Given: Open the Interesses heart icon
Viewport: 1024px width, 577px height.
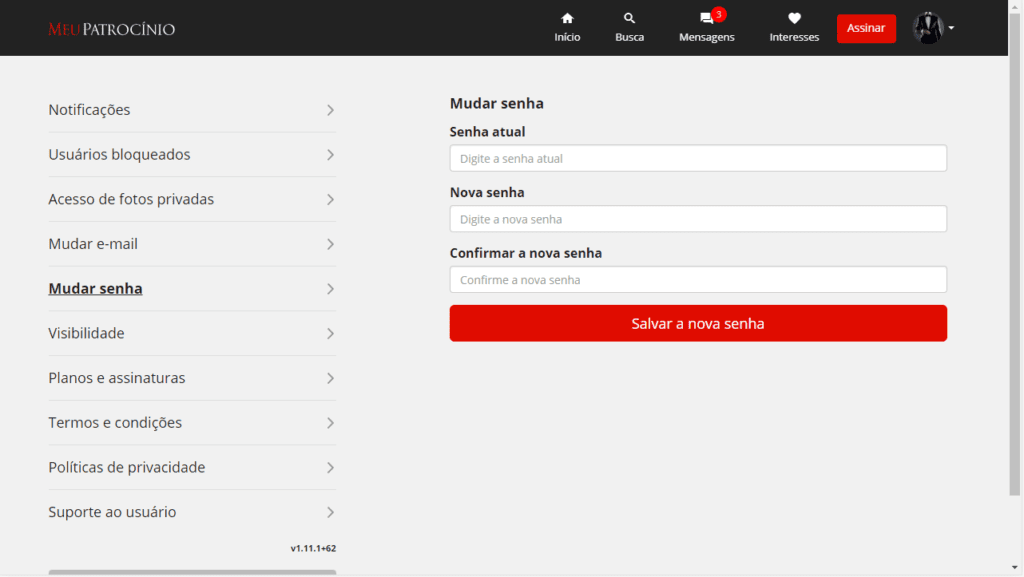Looking at the screenshot, I should (x=794, y=18).
